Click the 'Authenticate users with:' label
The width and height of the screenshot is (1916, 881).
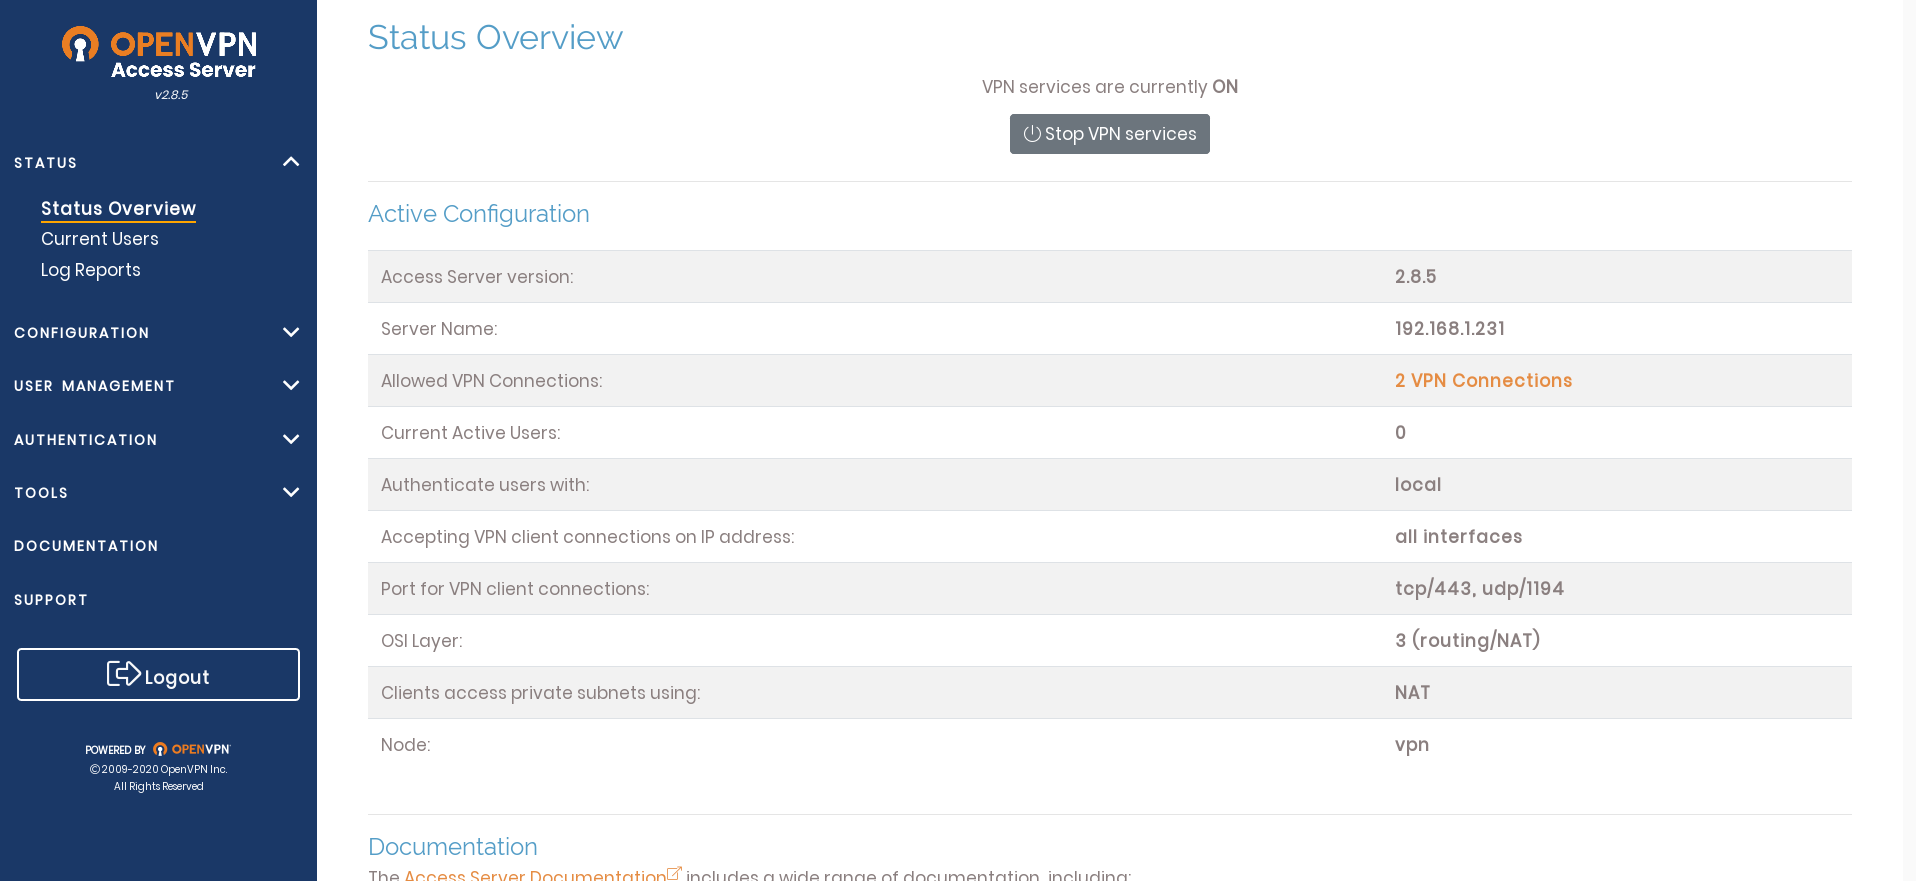pyautogui.click(x=485, y=485)
